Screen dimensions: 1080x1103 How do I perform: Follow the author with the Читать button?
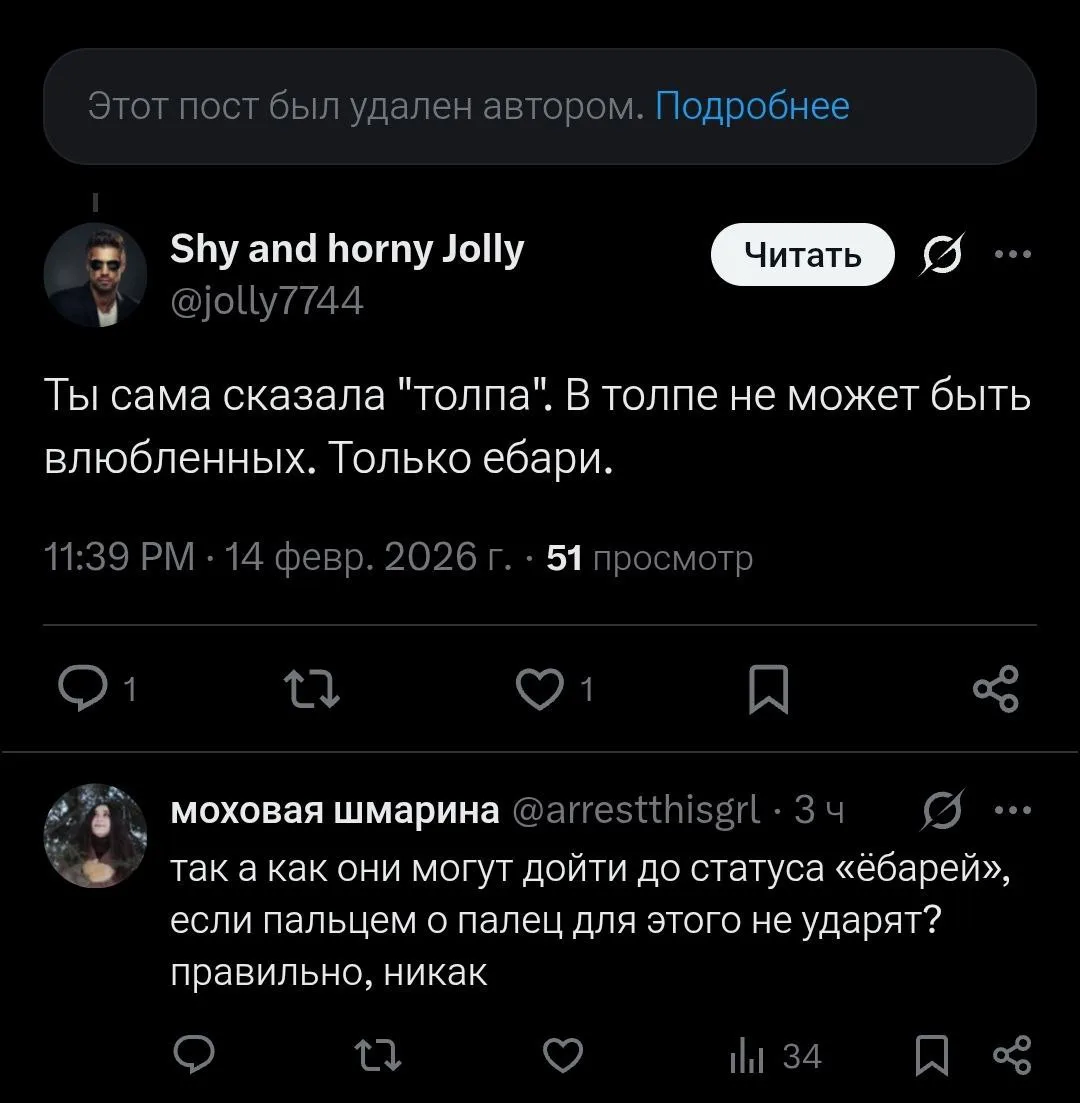pyautogui.click(x=802, y=256)
